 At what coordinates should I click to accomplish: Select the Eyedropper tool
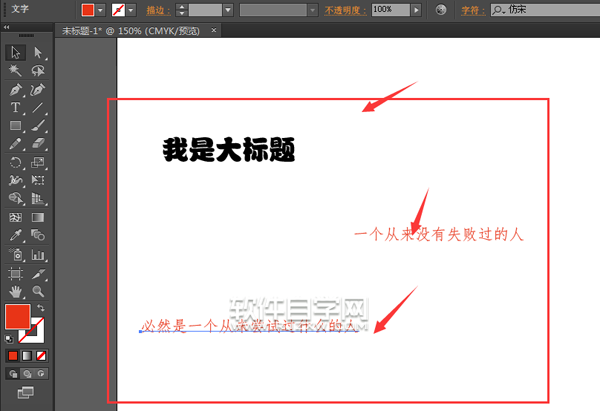15,235
